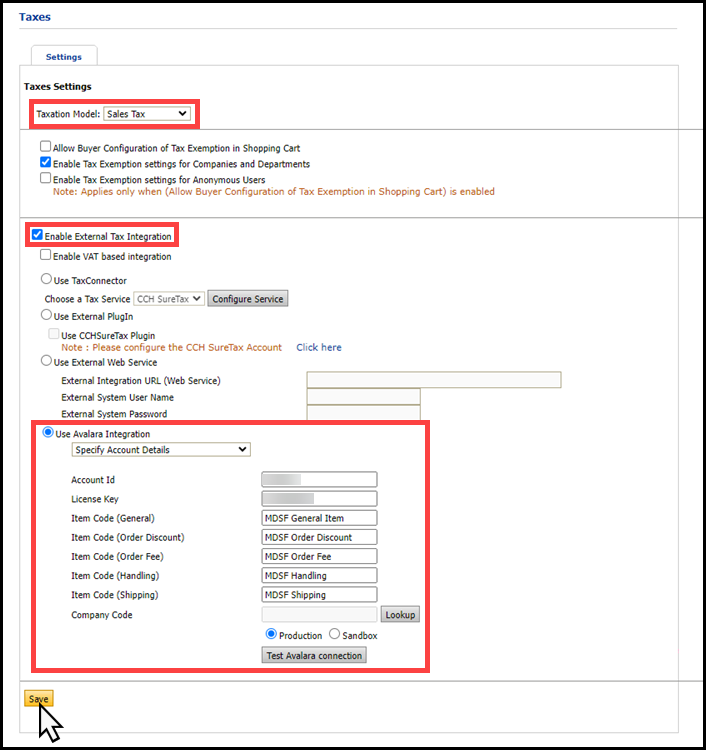This screenshot has height=750, width=706.
Task: Click the Configure Service button
Action: pyautogui.click(x=248, y=298)
